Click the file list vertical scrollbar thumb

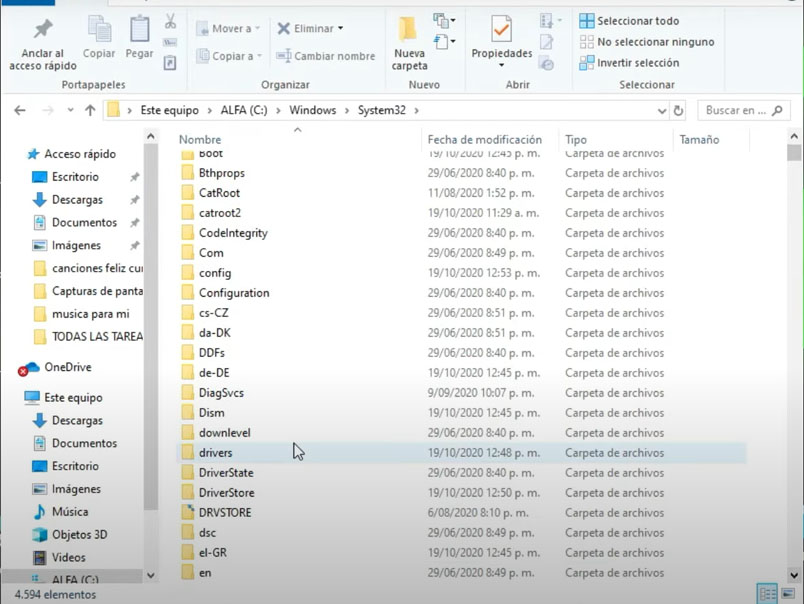[x=794, y=153]
